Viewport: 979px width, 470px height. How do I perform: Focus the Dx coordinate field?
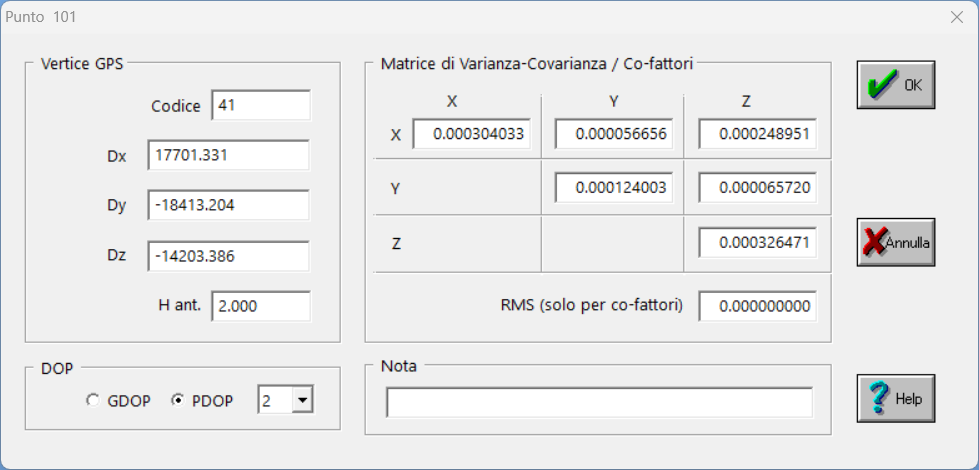point(228,155)
